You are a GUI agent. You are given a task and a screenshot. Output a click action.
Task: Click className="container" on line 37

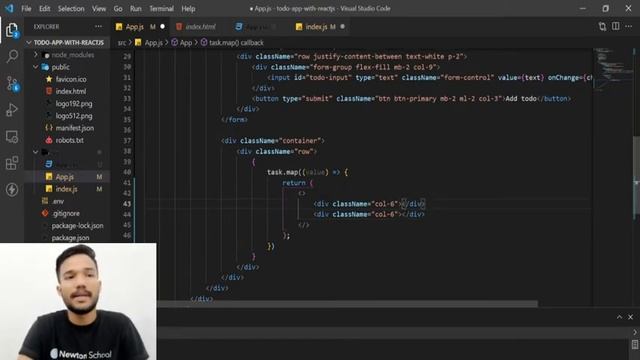click(x=280, y=141)
